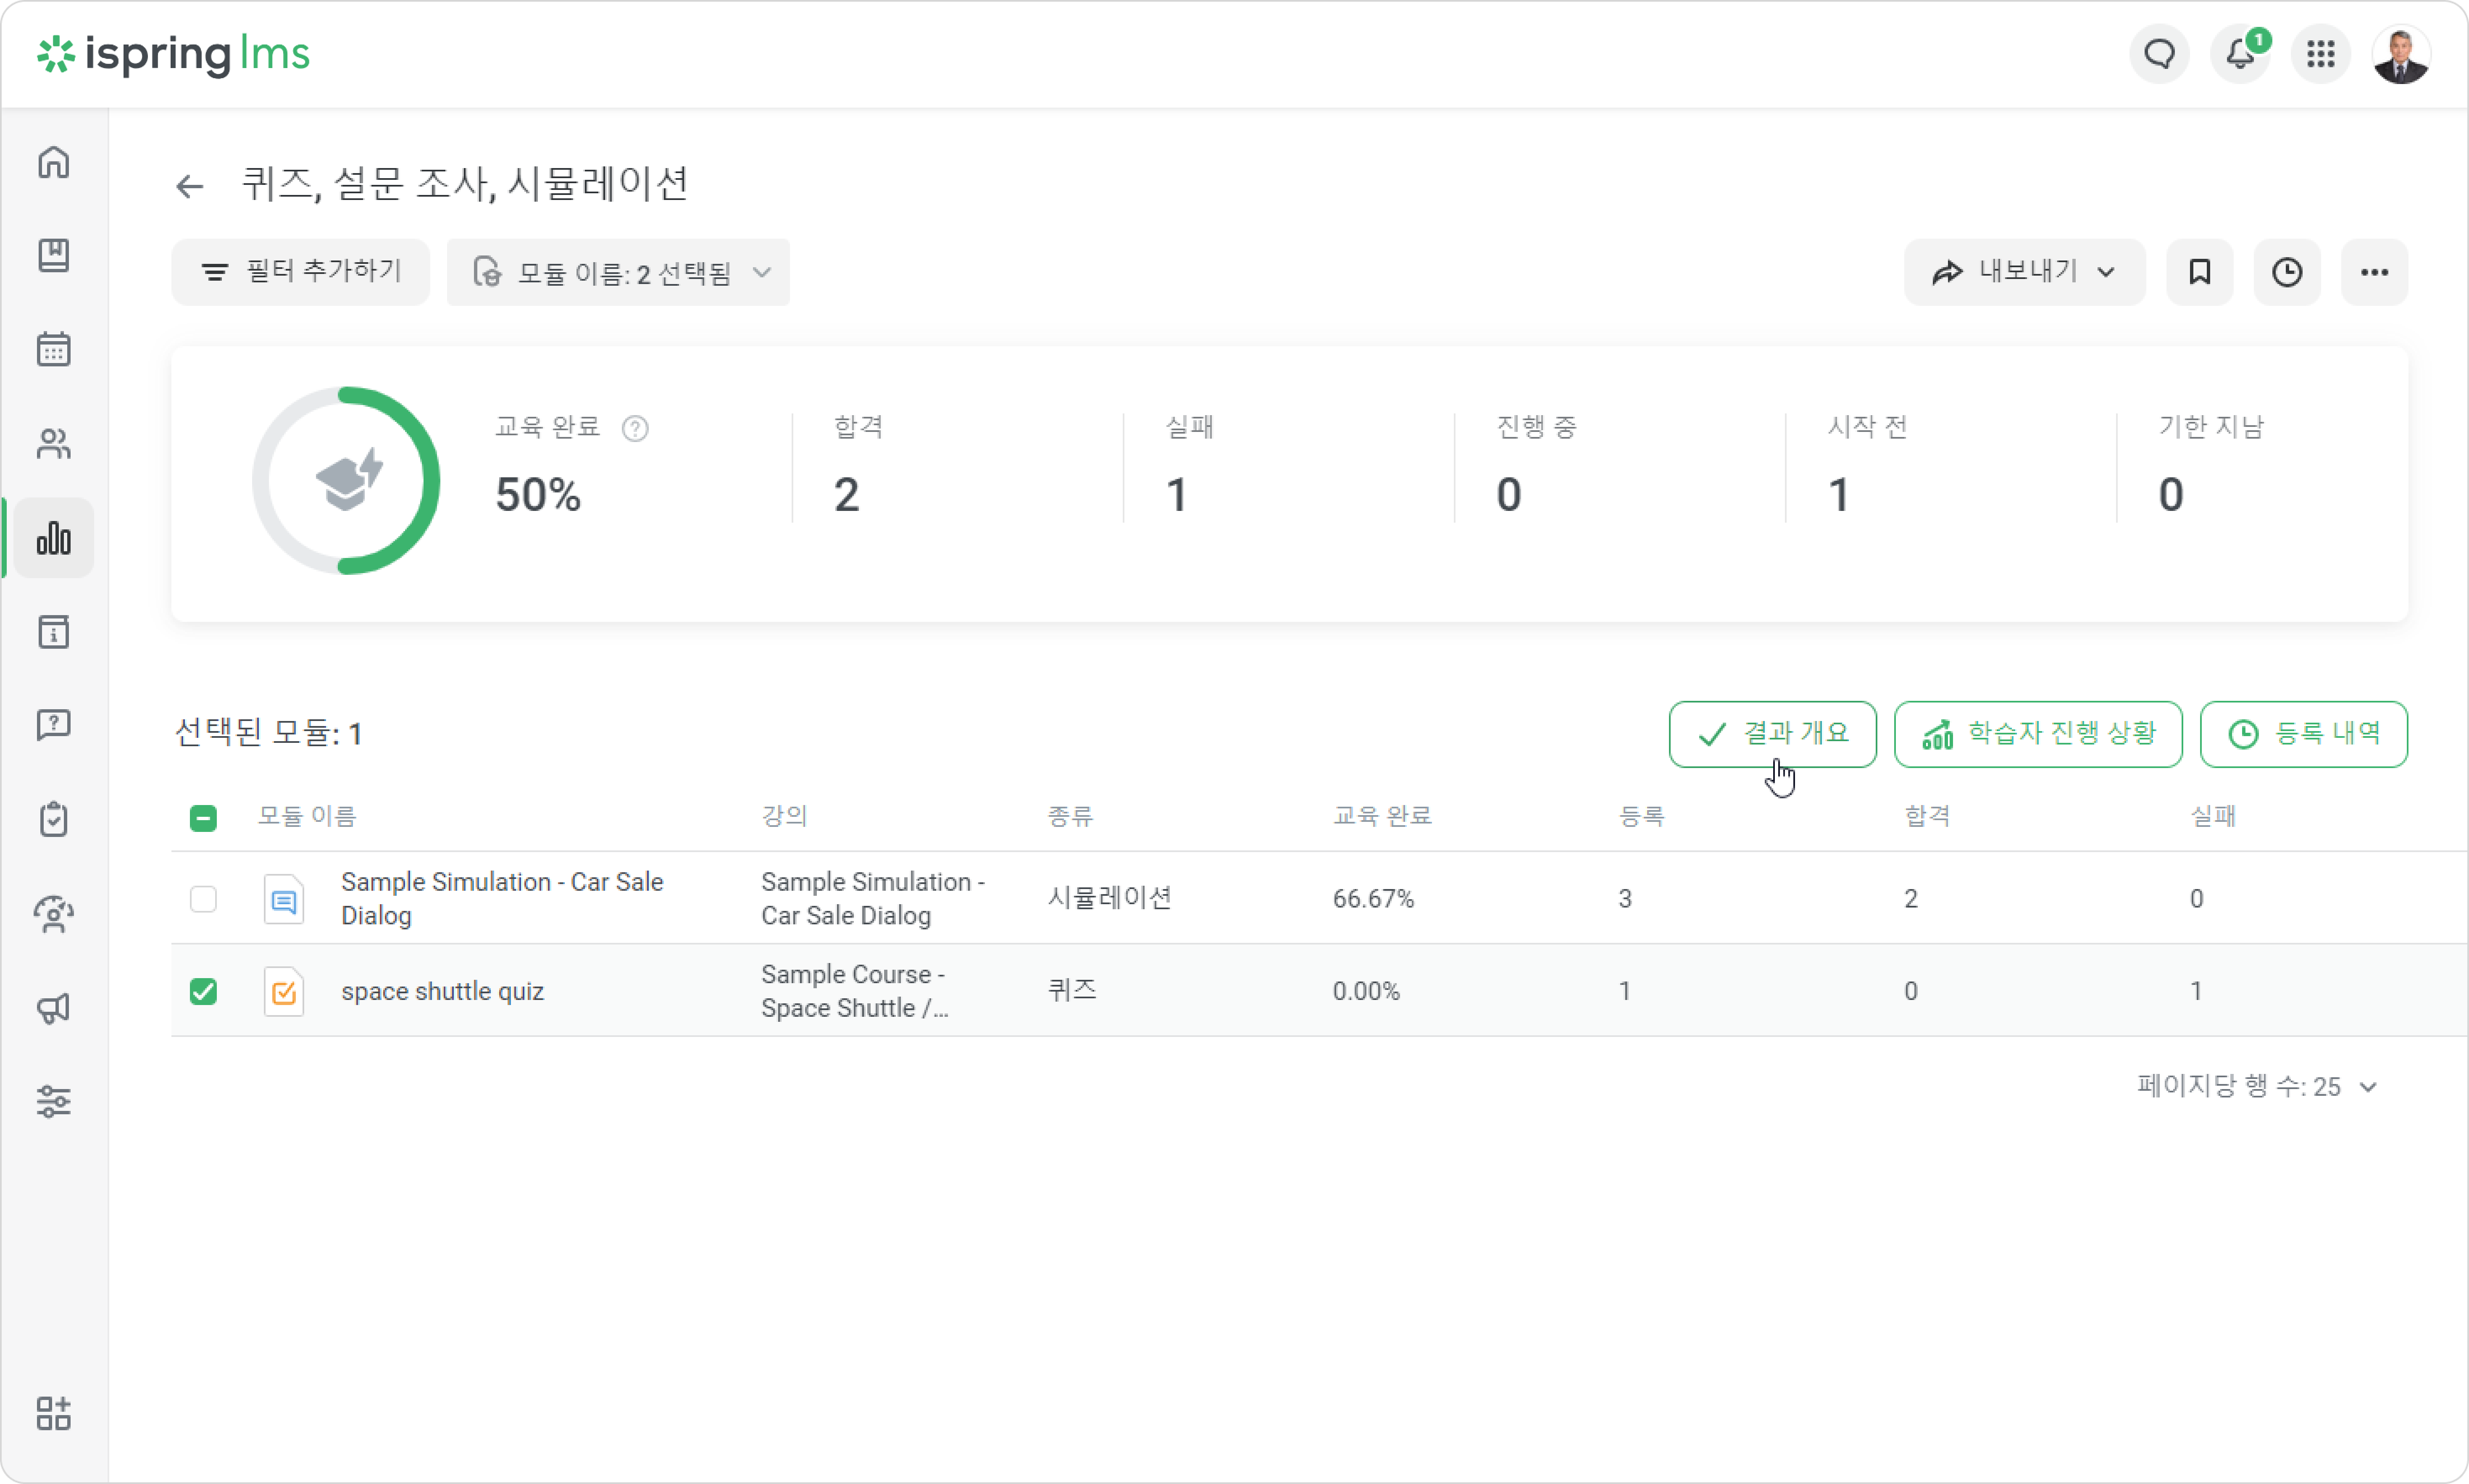This screenshot has width=2469, height=1484.
Task: Open the 내보내기 export dropdown
Action: click(2025, 272)
